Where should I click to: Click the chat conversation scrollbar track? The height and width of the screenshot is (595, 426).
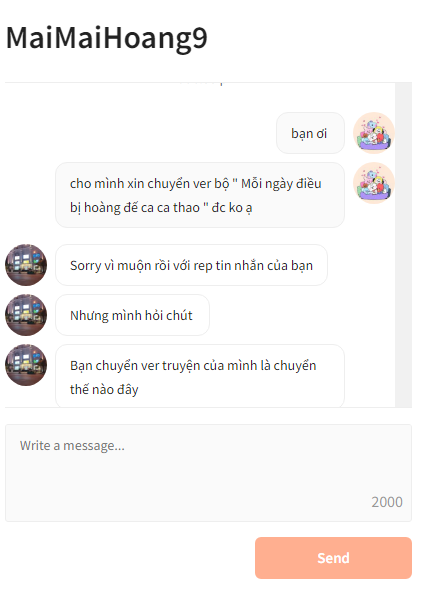403,245
